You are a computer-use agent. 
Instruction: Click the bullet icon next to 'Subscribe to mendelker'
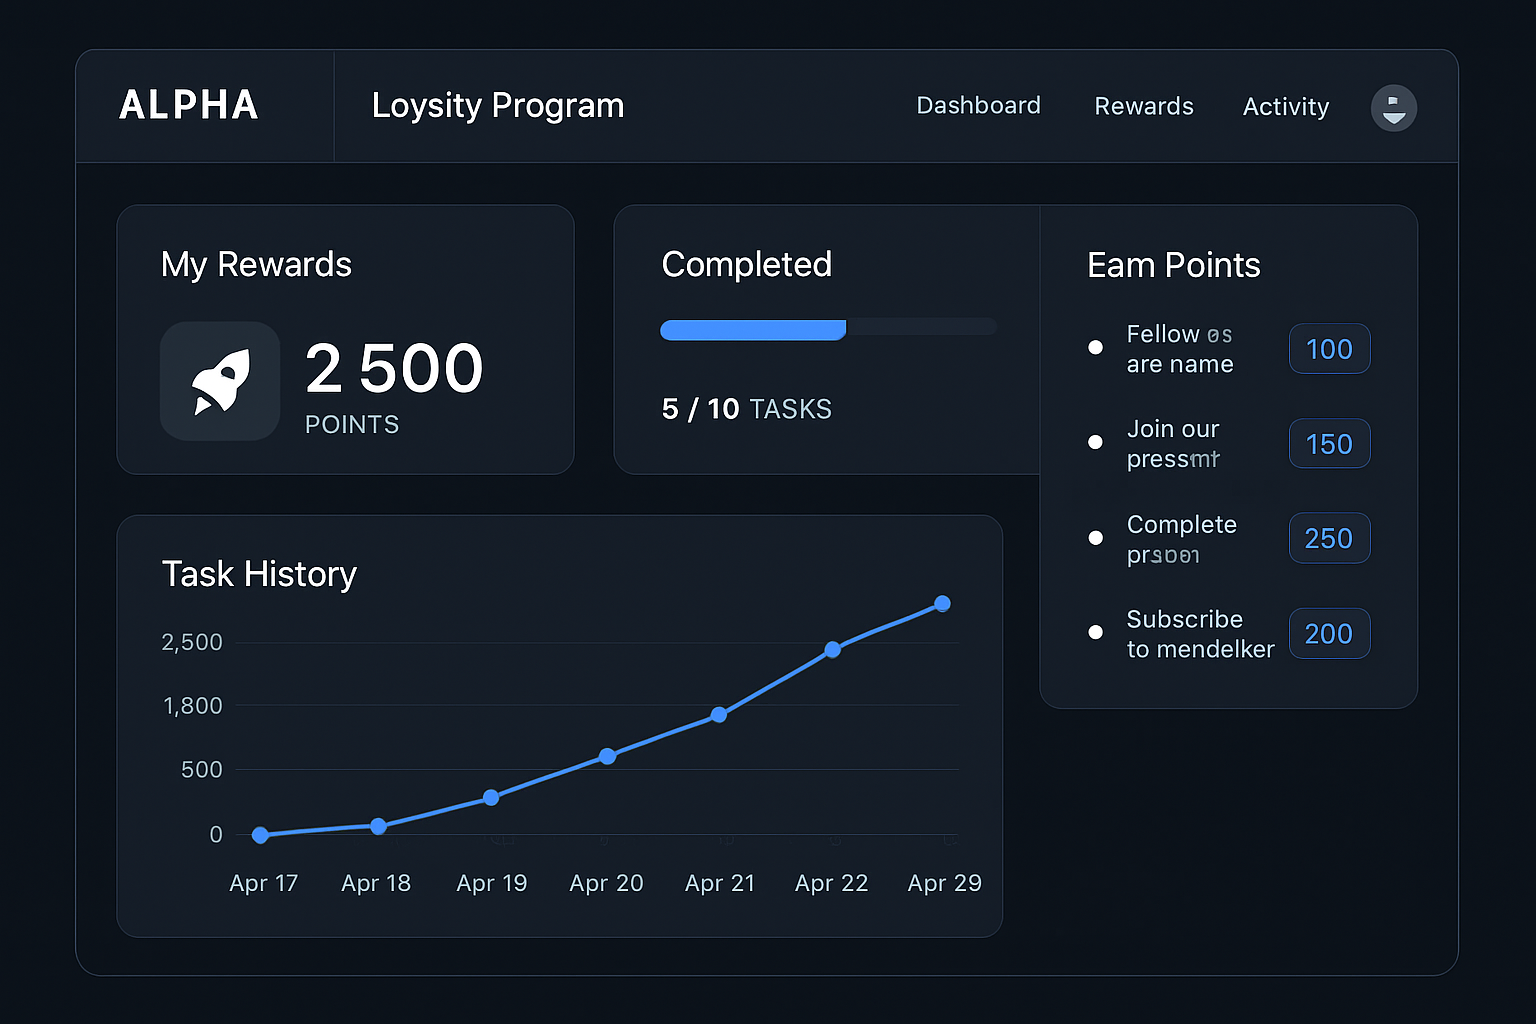(x=1096, y=632)
